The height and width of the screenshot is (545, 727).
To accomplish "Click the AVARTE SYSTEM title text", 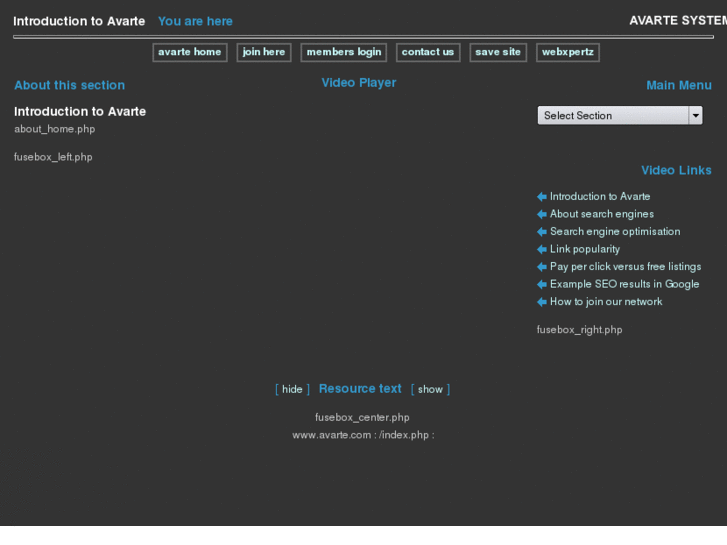I will point(678,21).
